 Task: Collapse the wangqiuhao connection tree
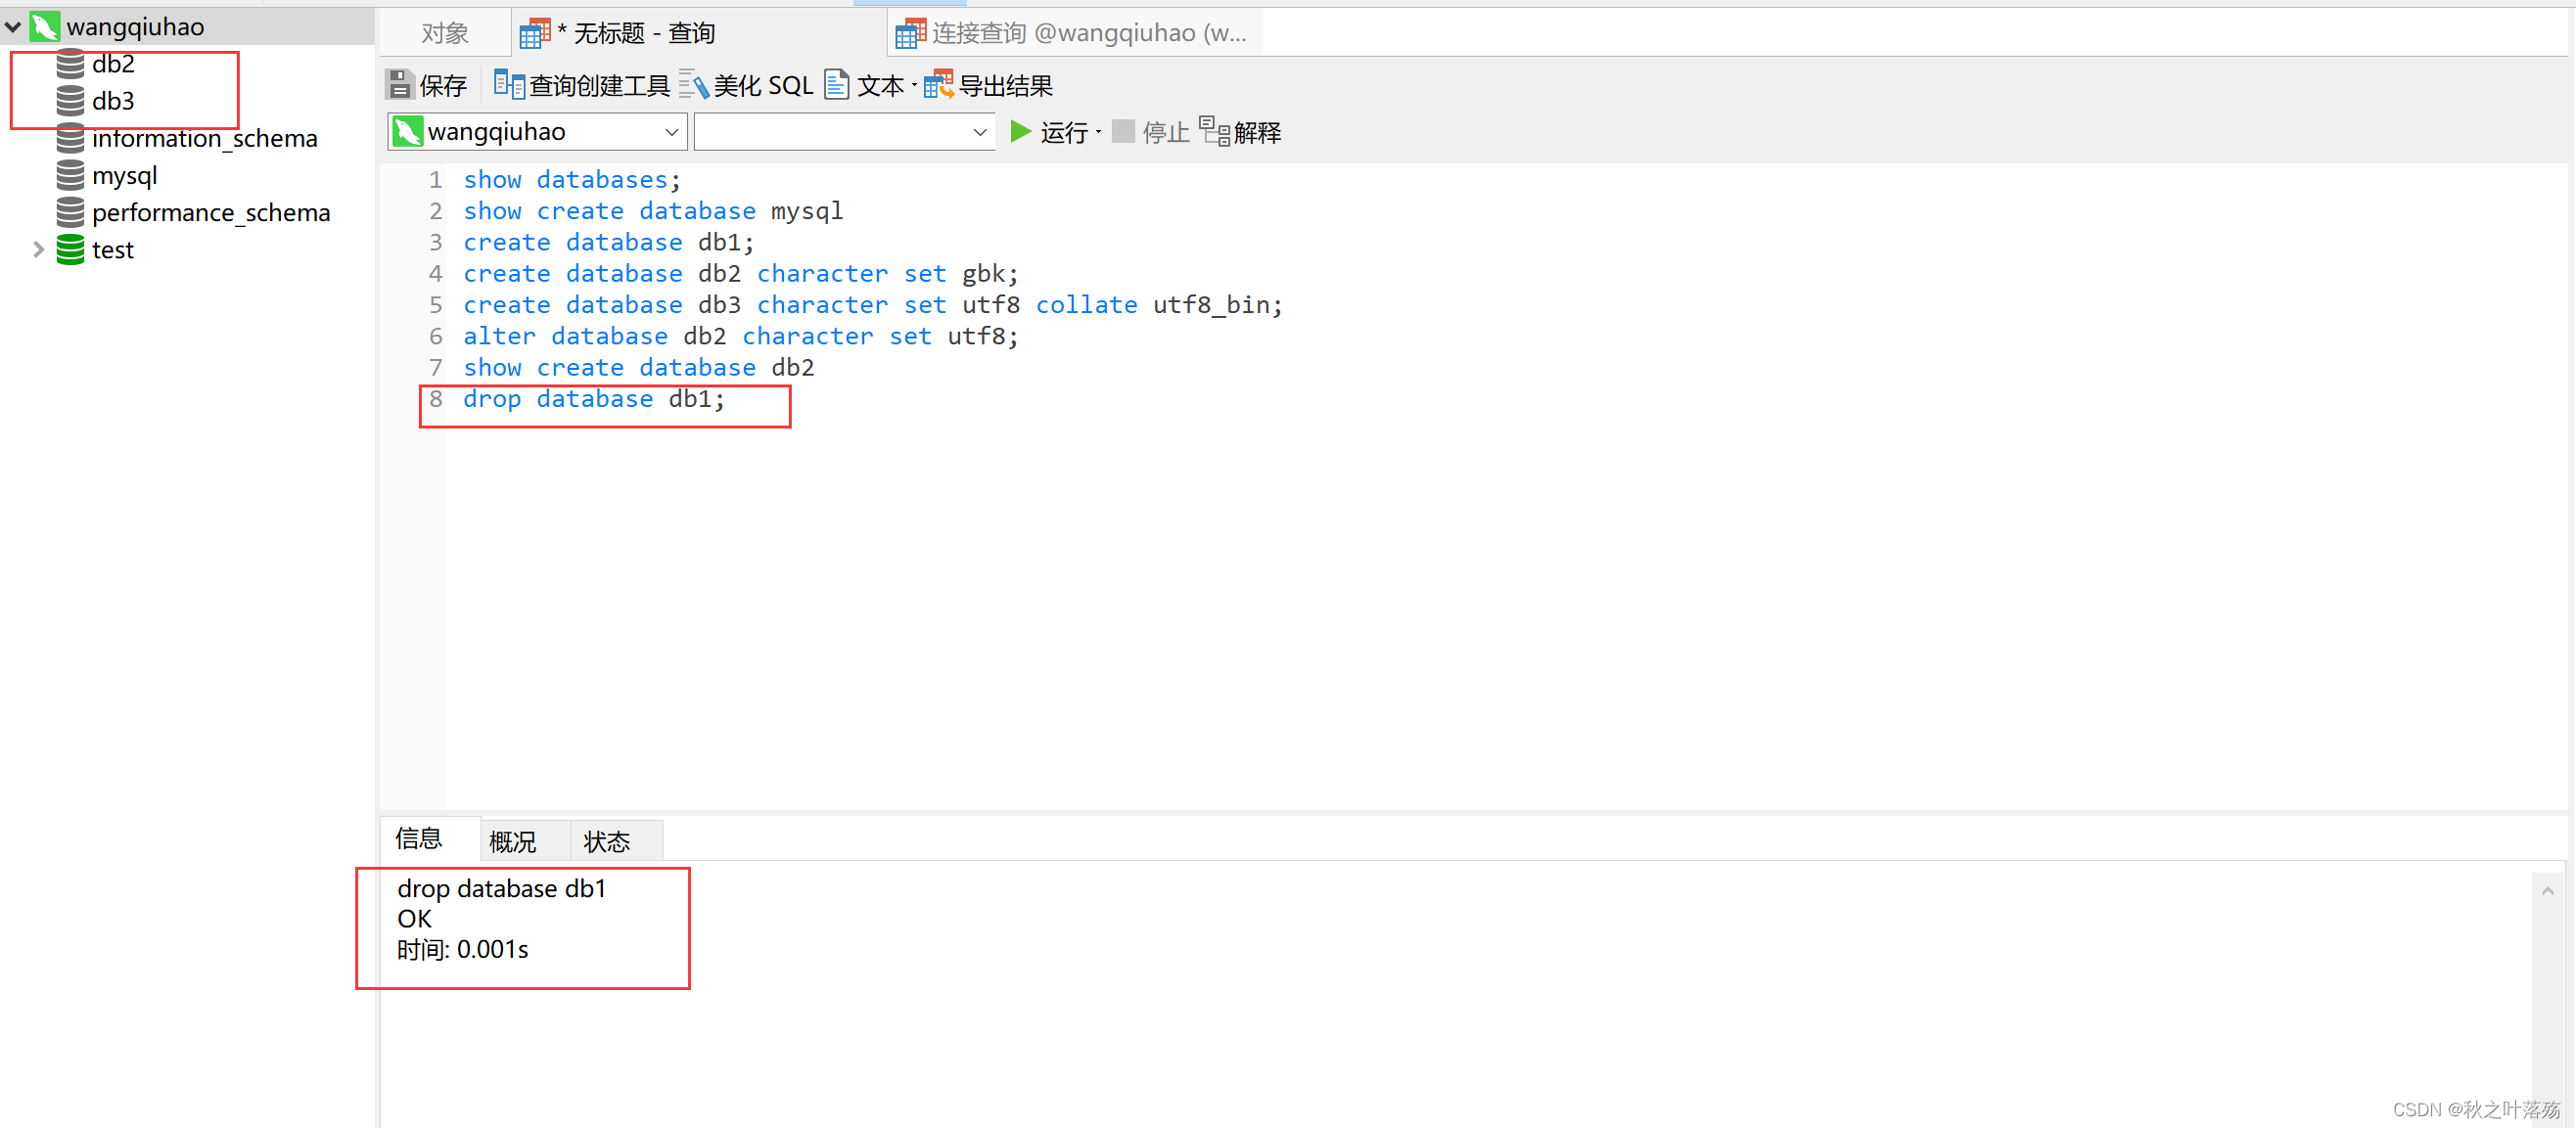point(13,26)
